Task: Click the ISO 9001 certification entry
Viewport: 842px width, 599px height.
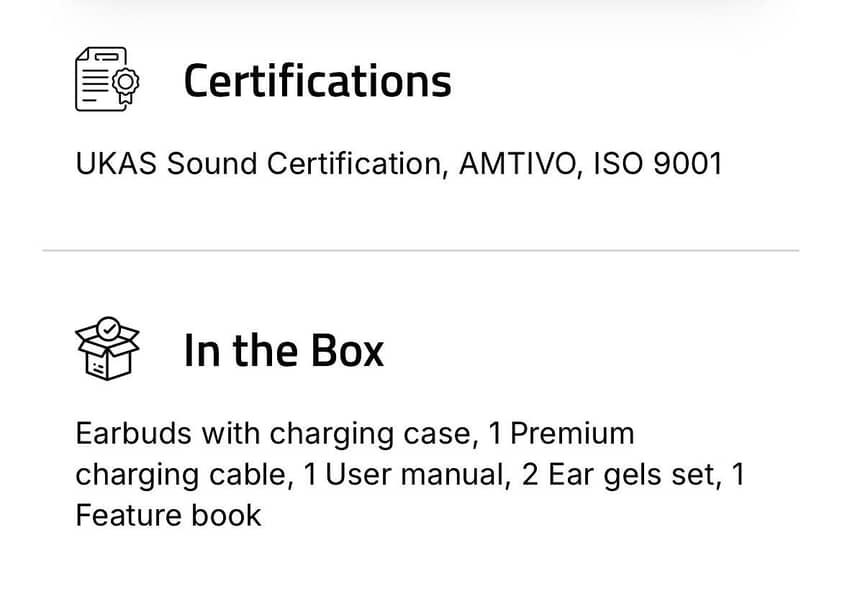Action: click(x=657, y=163)
